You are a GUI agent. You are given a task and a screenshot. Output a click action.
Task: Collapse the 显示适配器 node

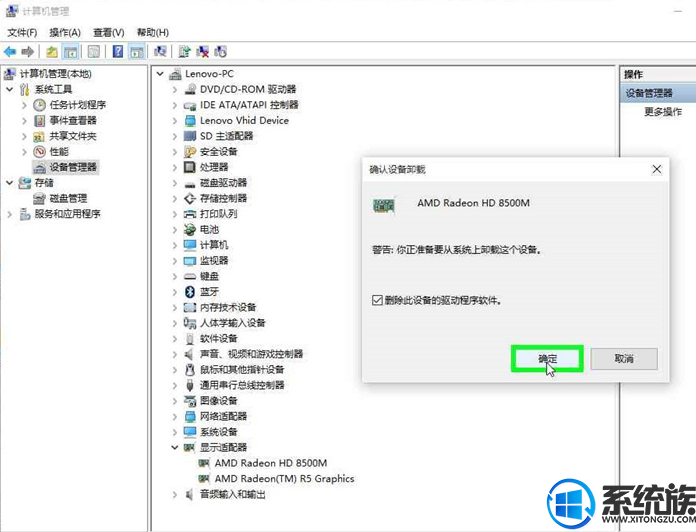[x=175, y=447]
